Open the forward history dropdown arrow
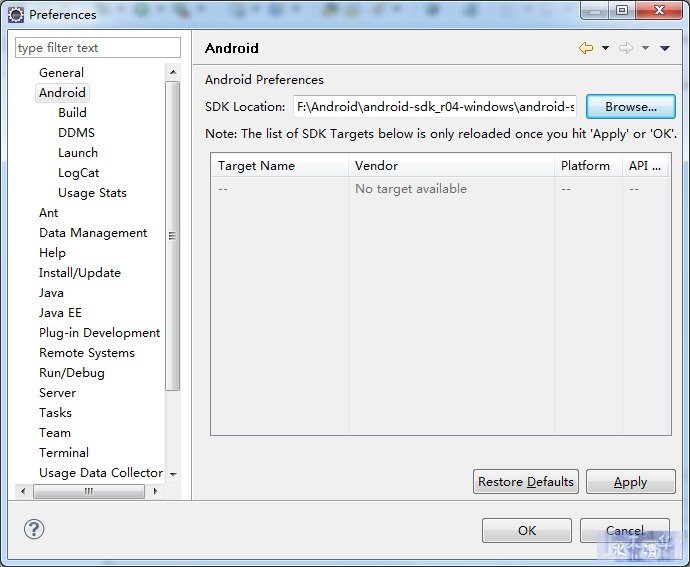The image size is (690, 567). [x=645, y=48]
